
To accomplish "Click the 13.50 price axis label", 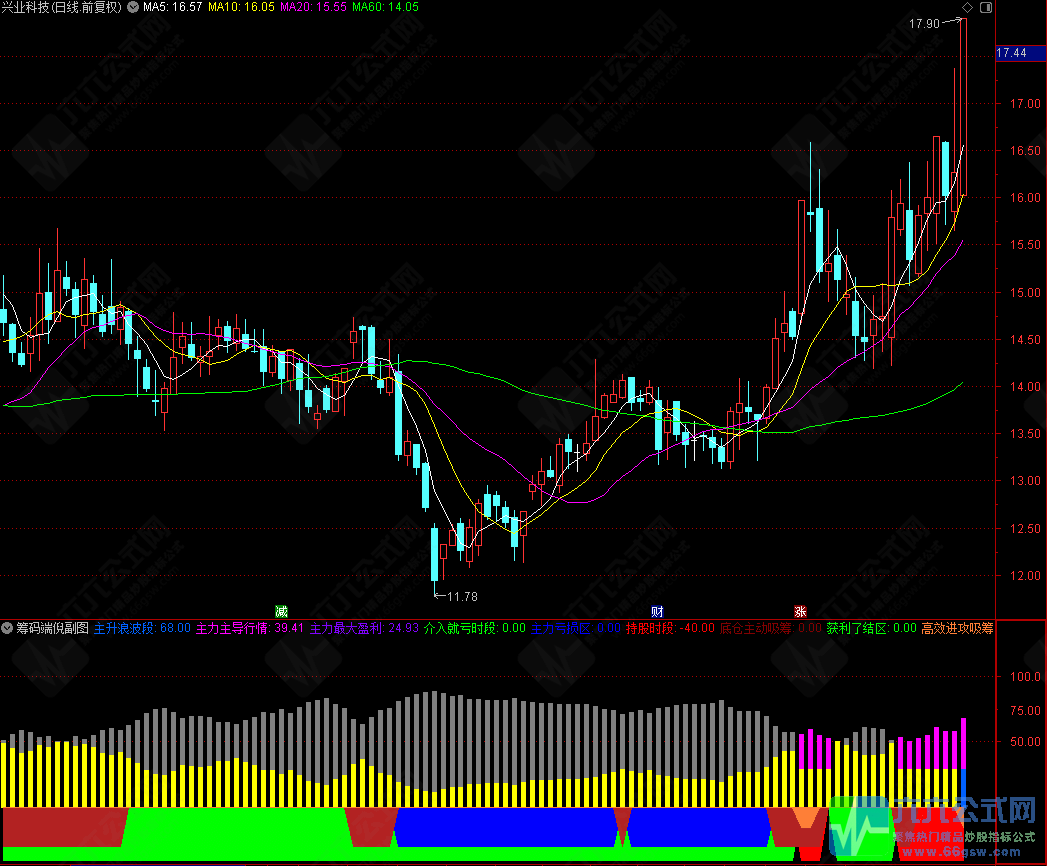I will point(1025,434).
